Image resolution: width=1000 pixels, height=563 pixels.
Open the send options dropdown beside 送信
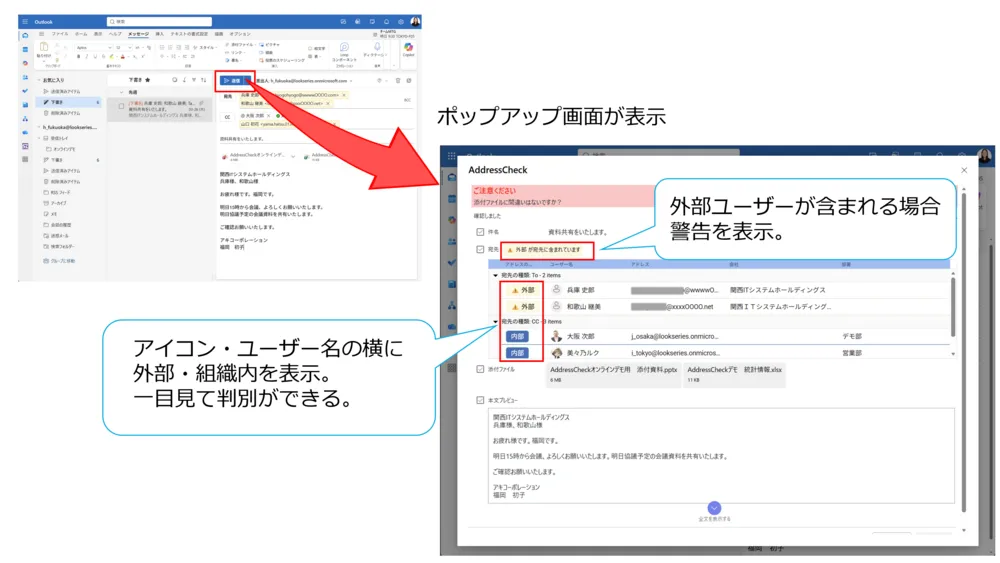pos(249,81)
